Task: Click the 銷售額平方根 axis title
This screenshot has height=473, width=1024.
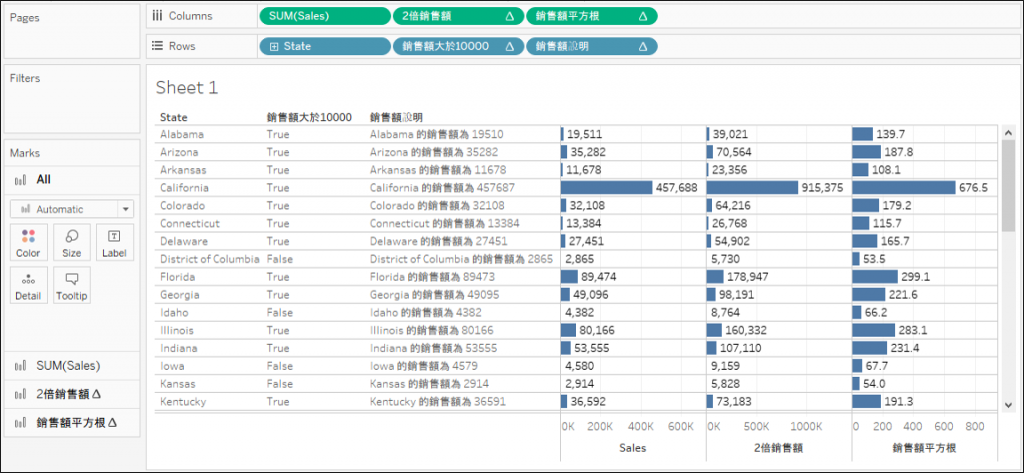Action: tap(924, 448)
